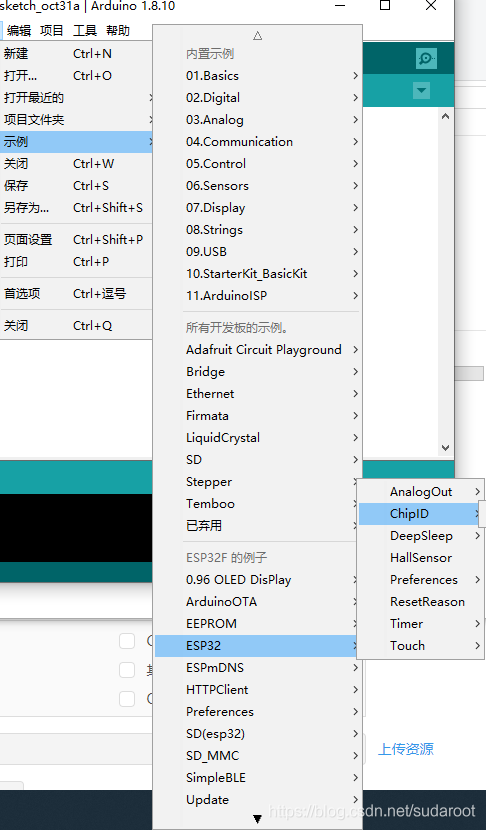Expand 04.Communication examples
The height and width of the screenshot is (830, 486).
[x=258, y=142]
